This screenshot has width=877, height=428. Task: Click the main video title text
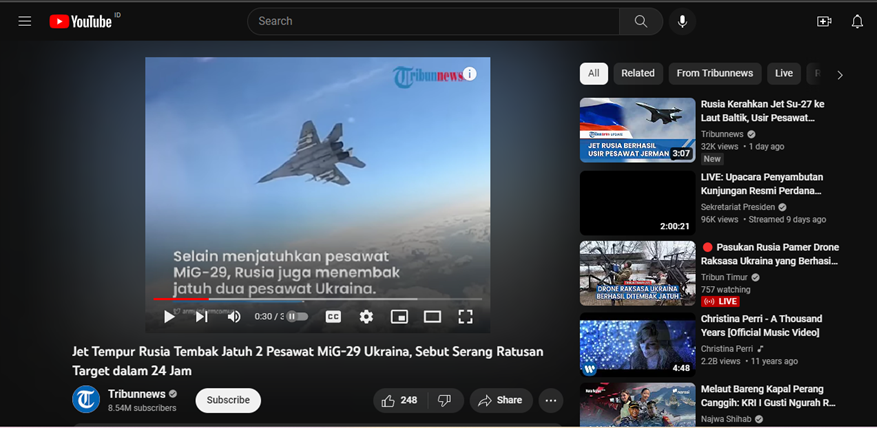308,361
